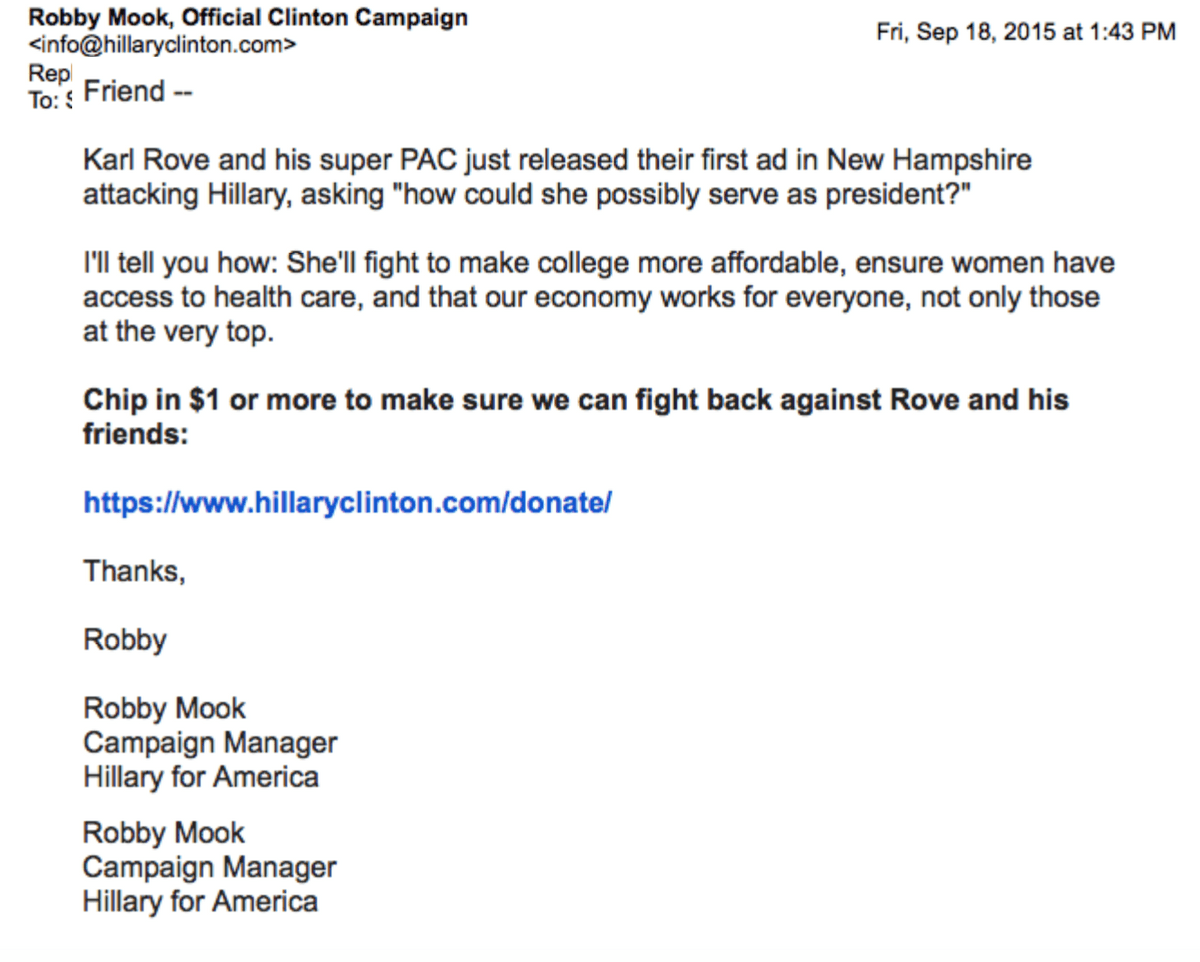Select the sender name Robby Mook, Official Clinton Campaign
Image resolution: width=1200 pixels, height=962 pixels.
click(248, 18)
